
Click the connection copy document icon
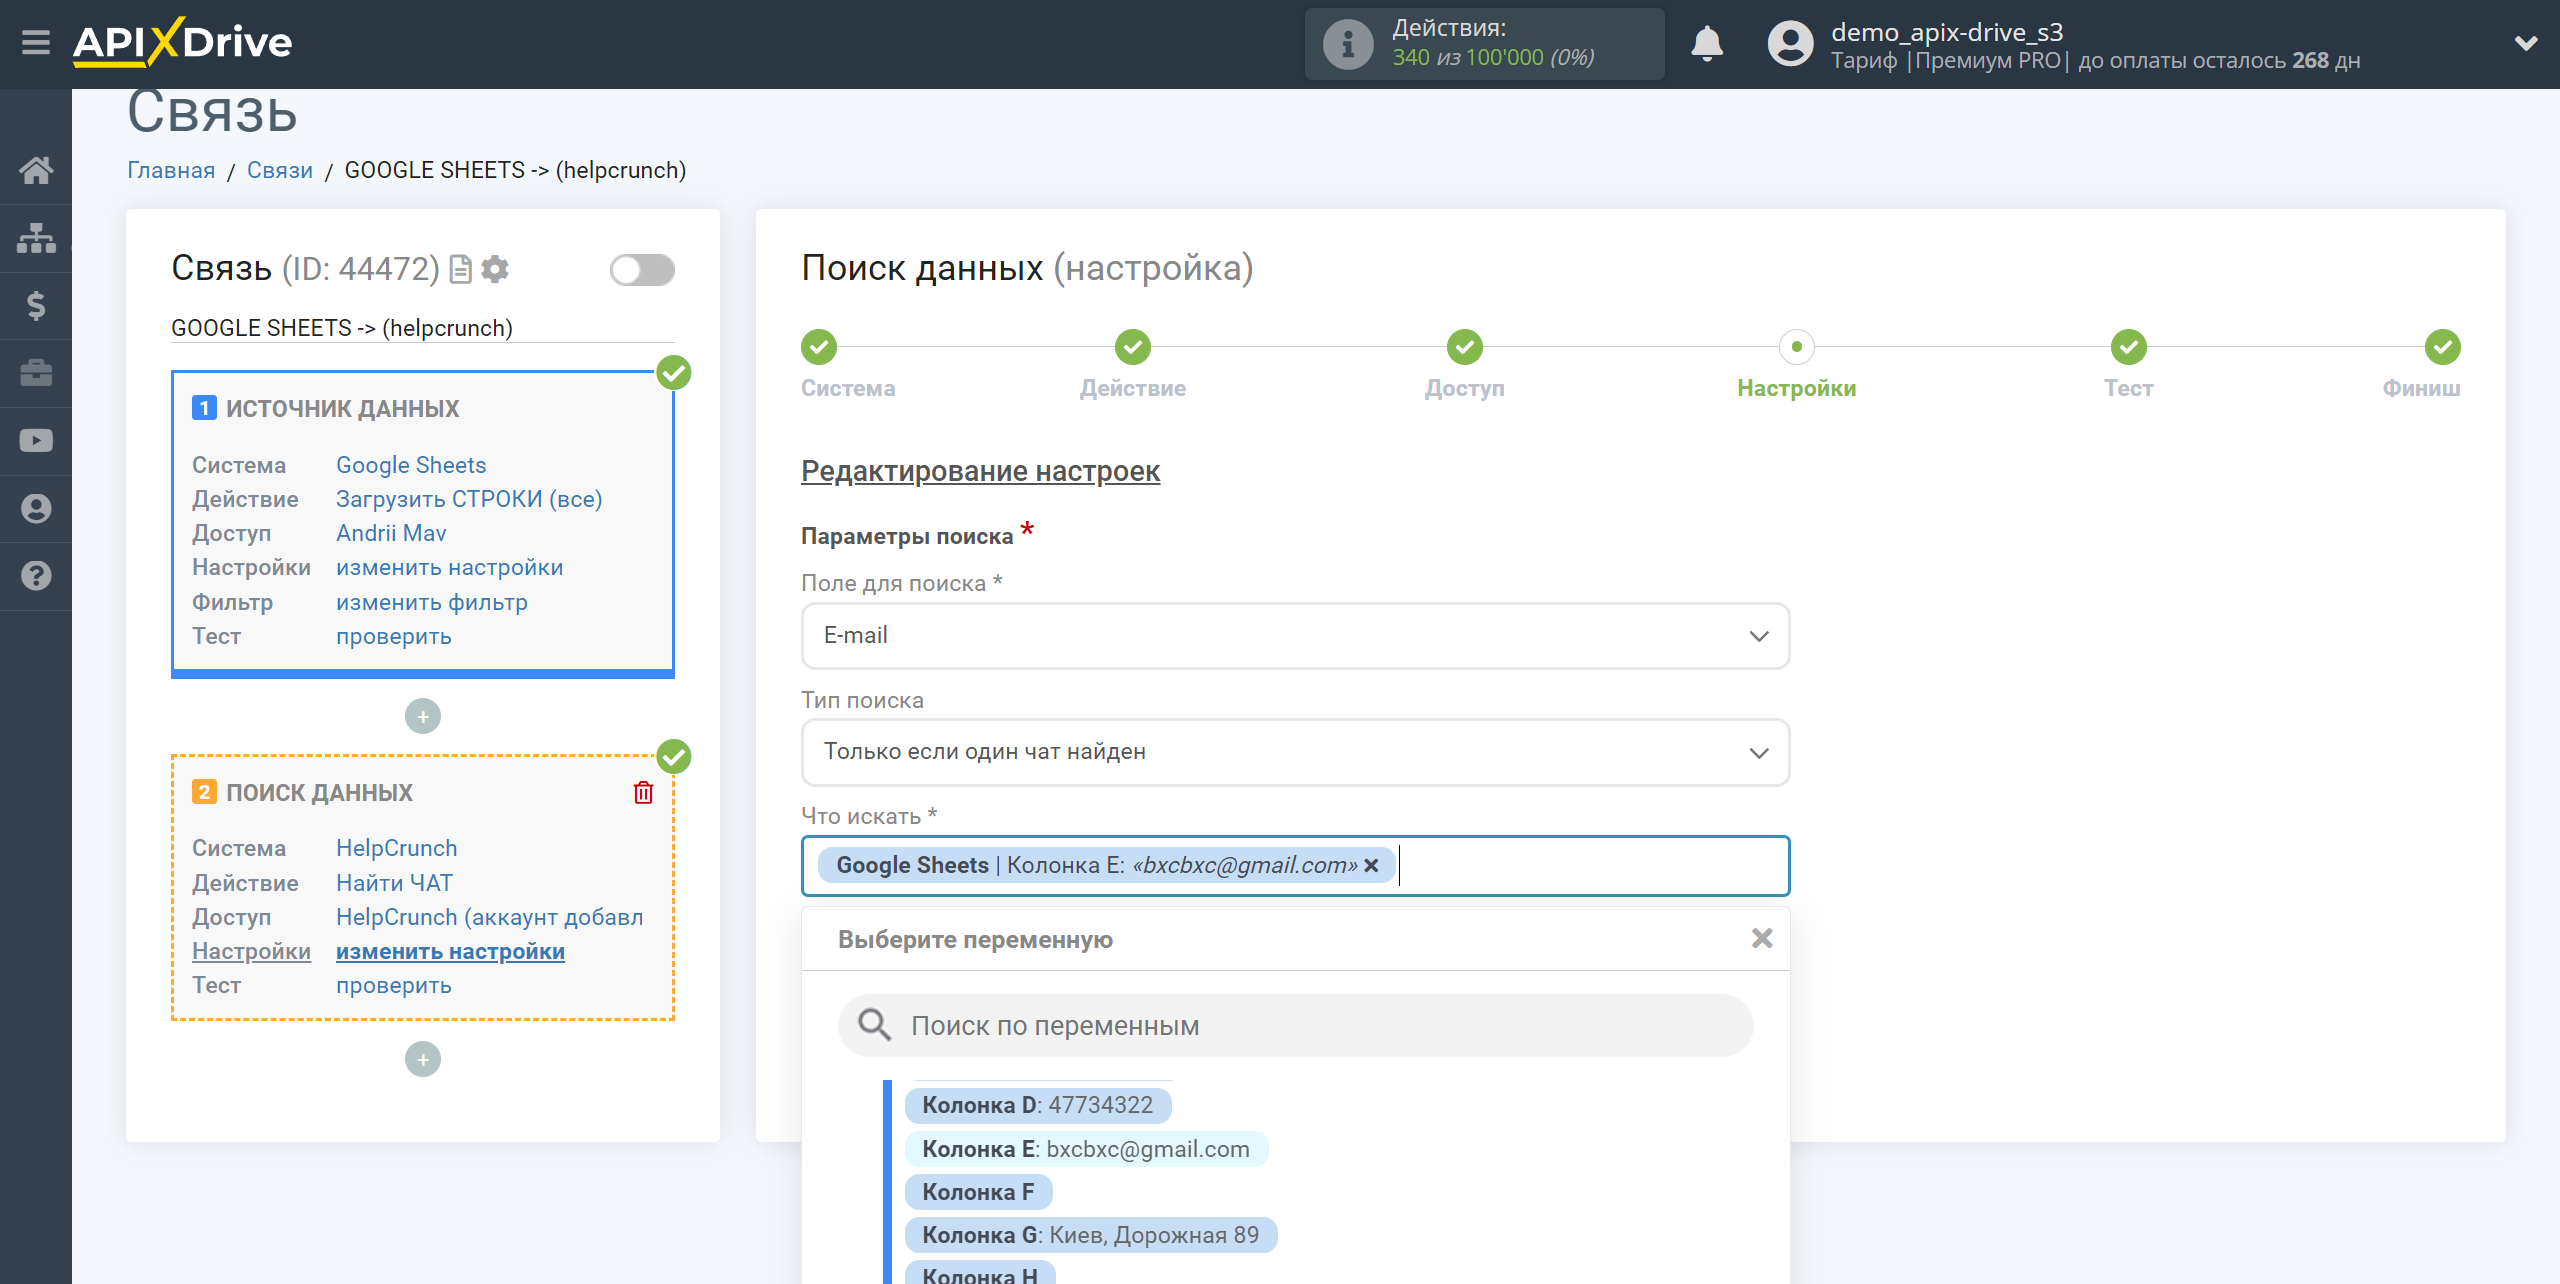[460, 270]
